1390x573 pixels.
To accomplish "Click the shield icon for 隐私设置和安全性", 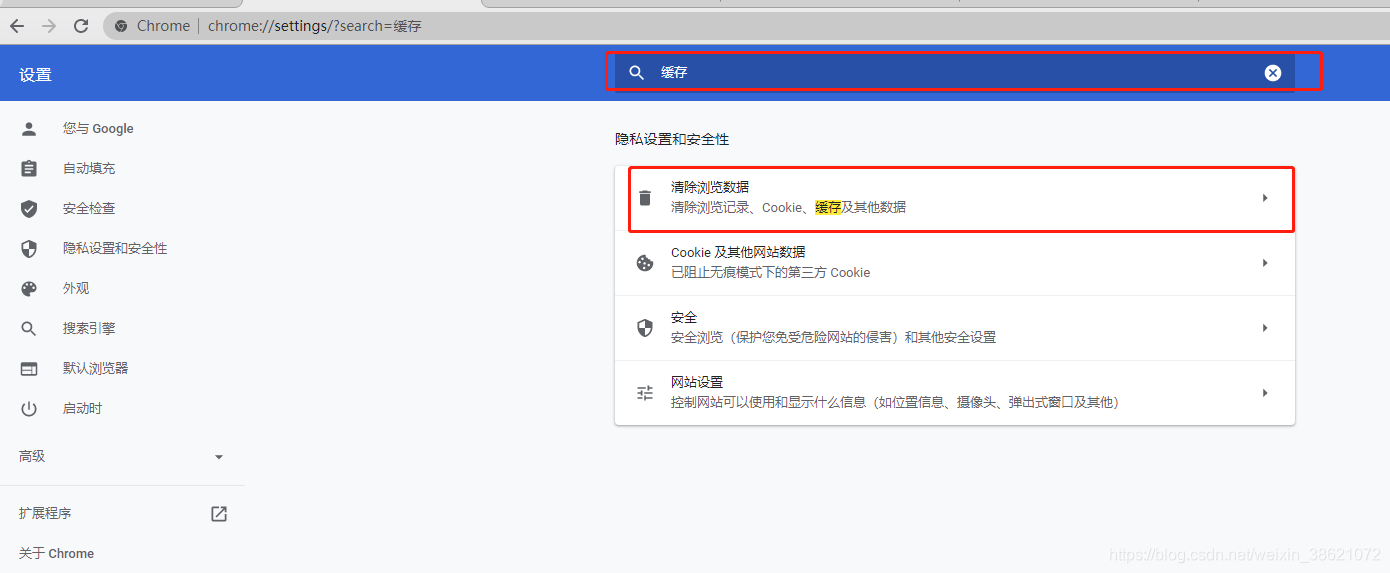I will [x=29, y=248].
